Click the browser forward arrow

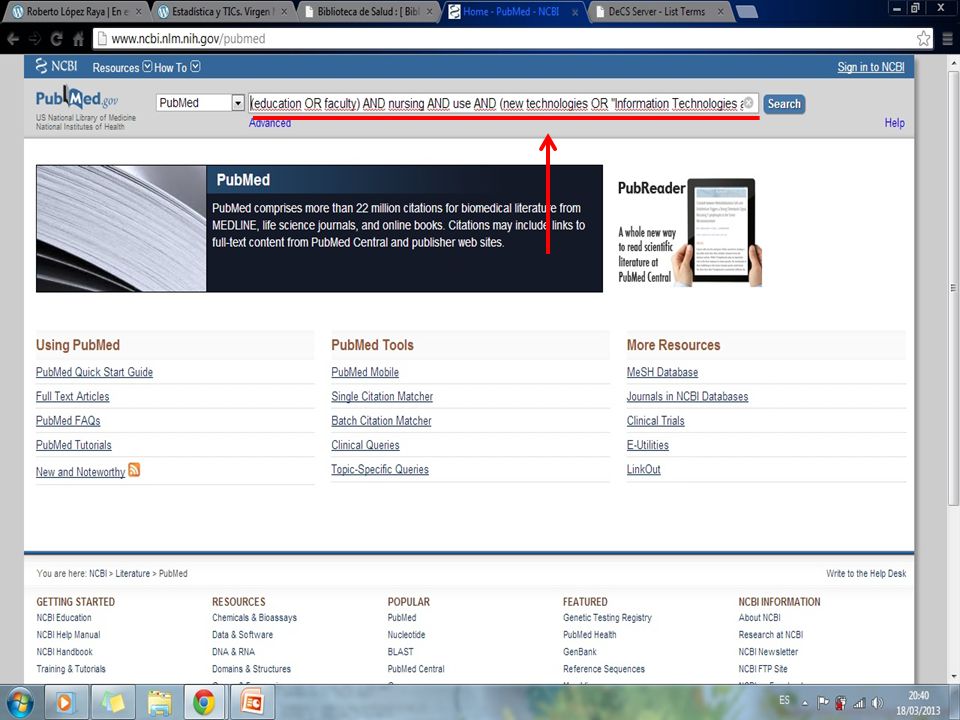tap(34, 39)
